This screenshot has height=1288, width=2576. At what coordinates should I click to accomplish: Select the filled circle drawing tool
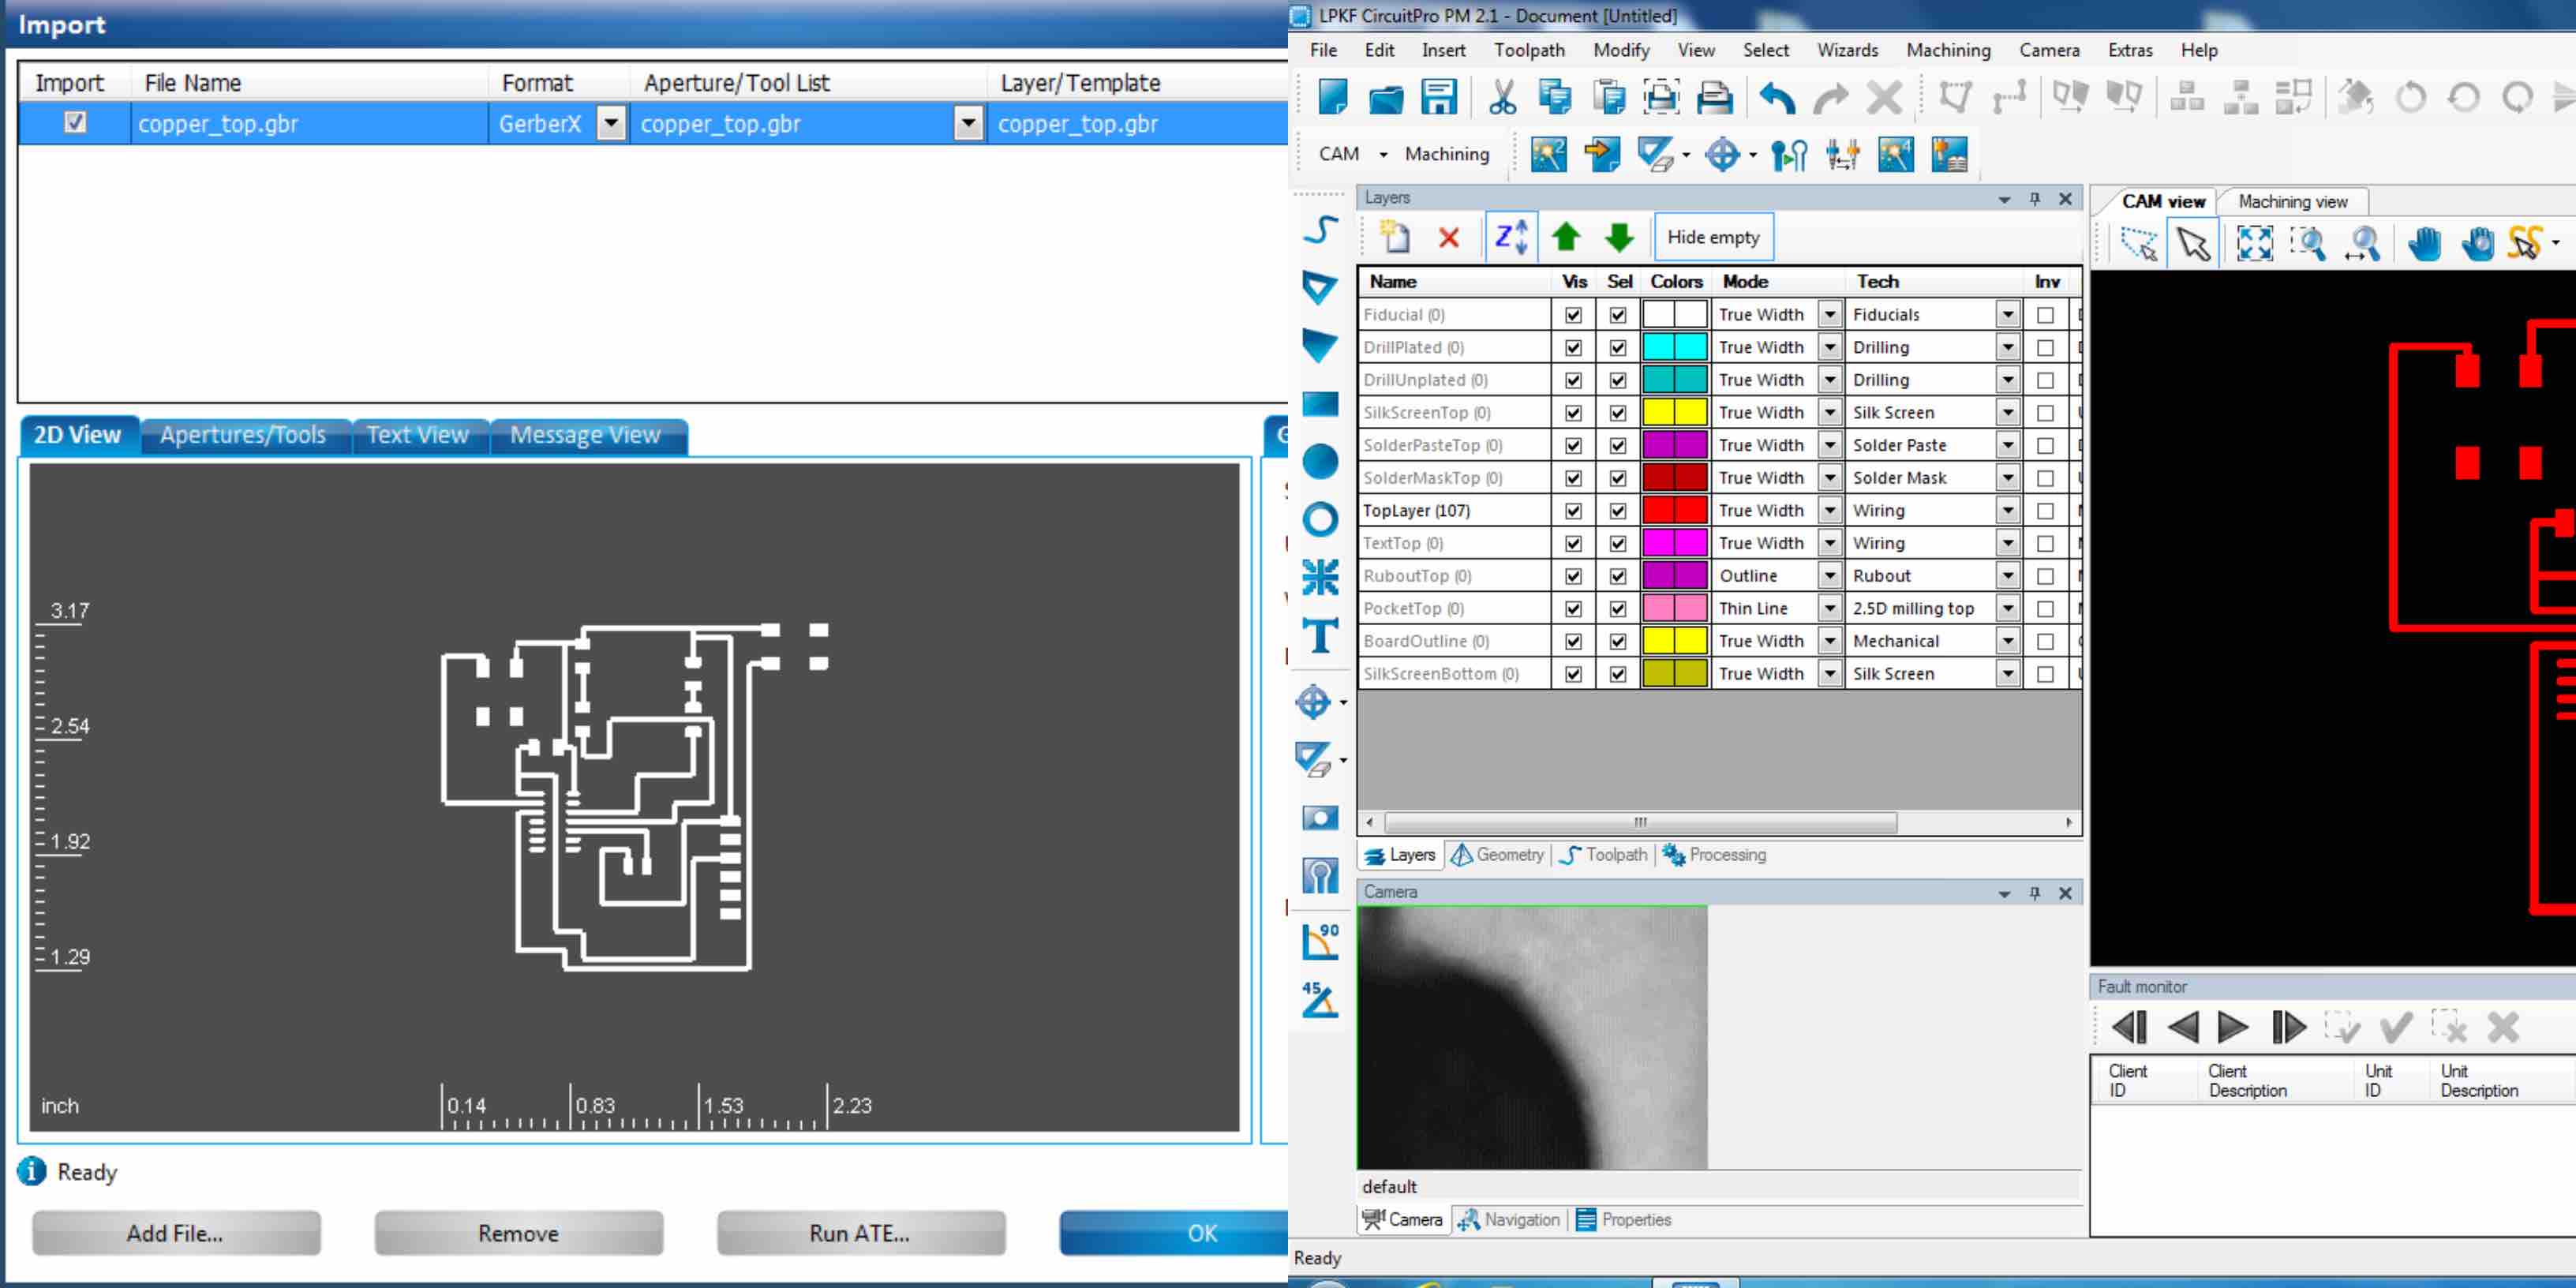1321,461
